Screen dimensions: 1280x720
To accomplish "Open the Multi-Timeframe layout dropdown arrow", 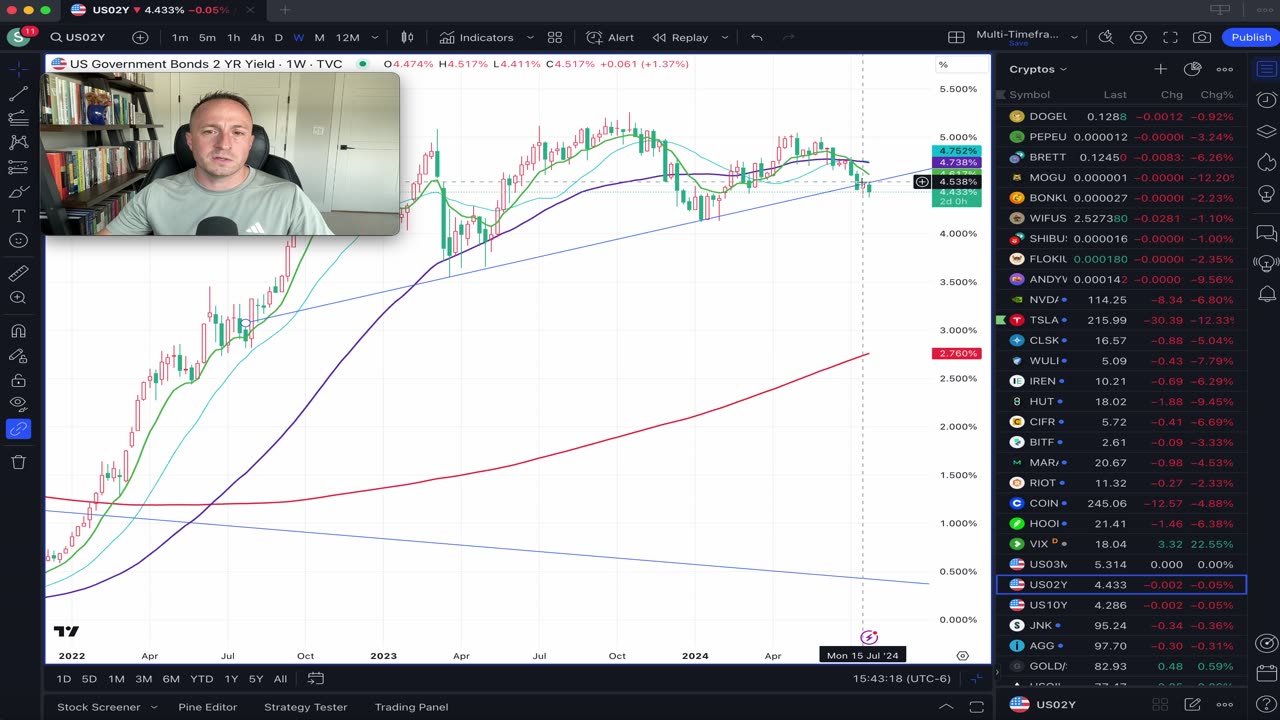I will pos(1075,38).
